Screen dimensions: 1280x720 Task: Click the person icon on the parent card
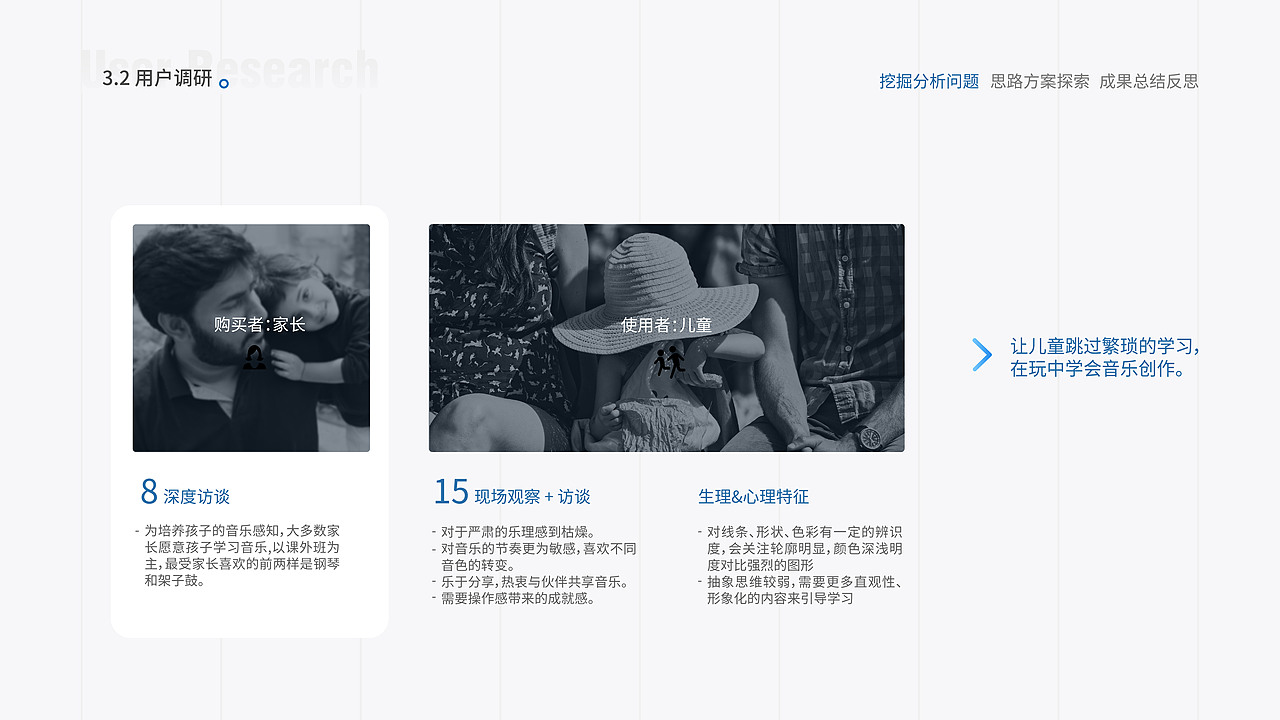tap(255, 356)
